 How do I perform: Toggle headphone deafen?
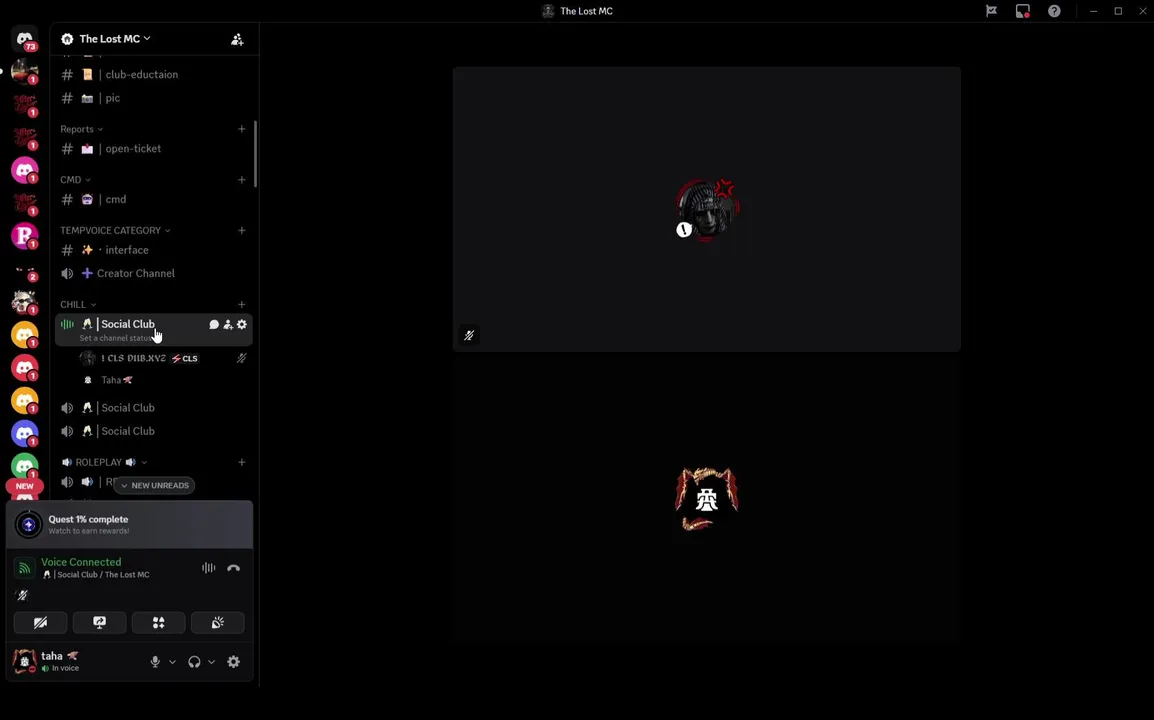pyautogui.click(x=194, y=662)
